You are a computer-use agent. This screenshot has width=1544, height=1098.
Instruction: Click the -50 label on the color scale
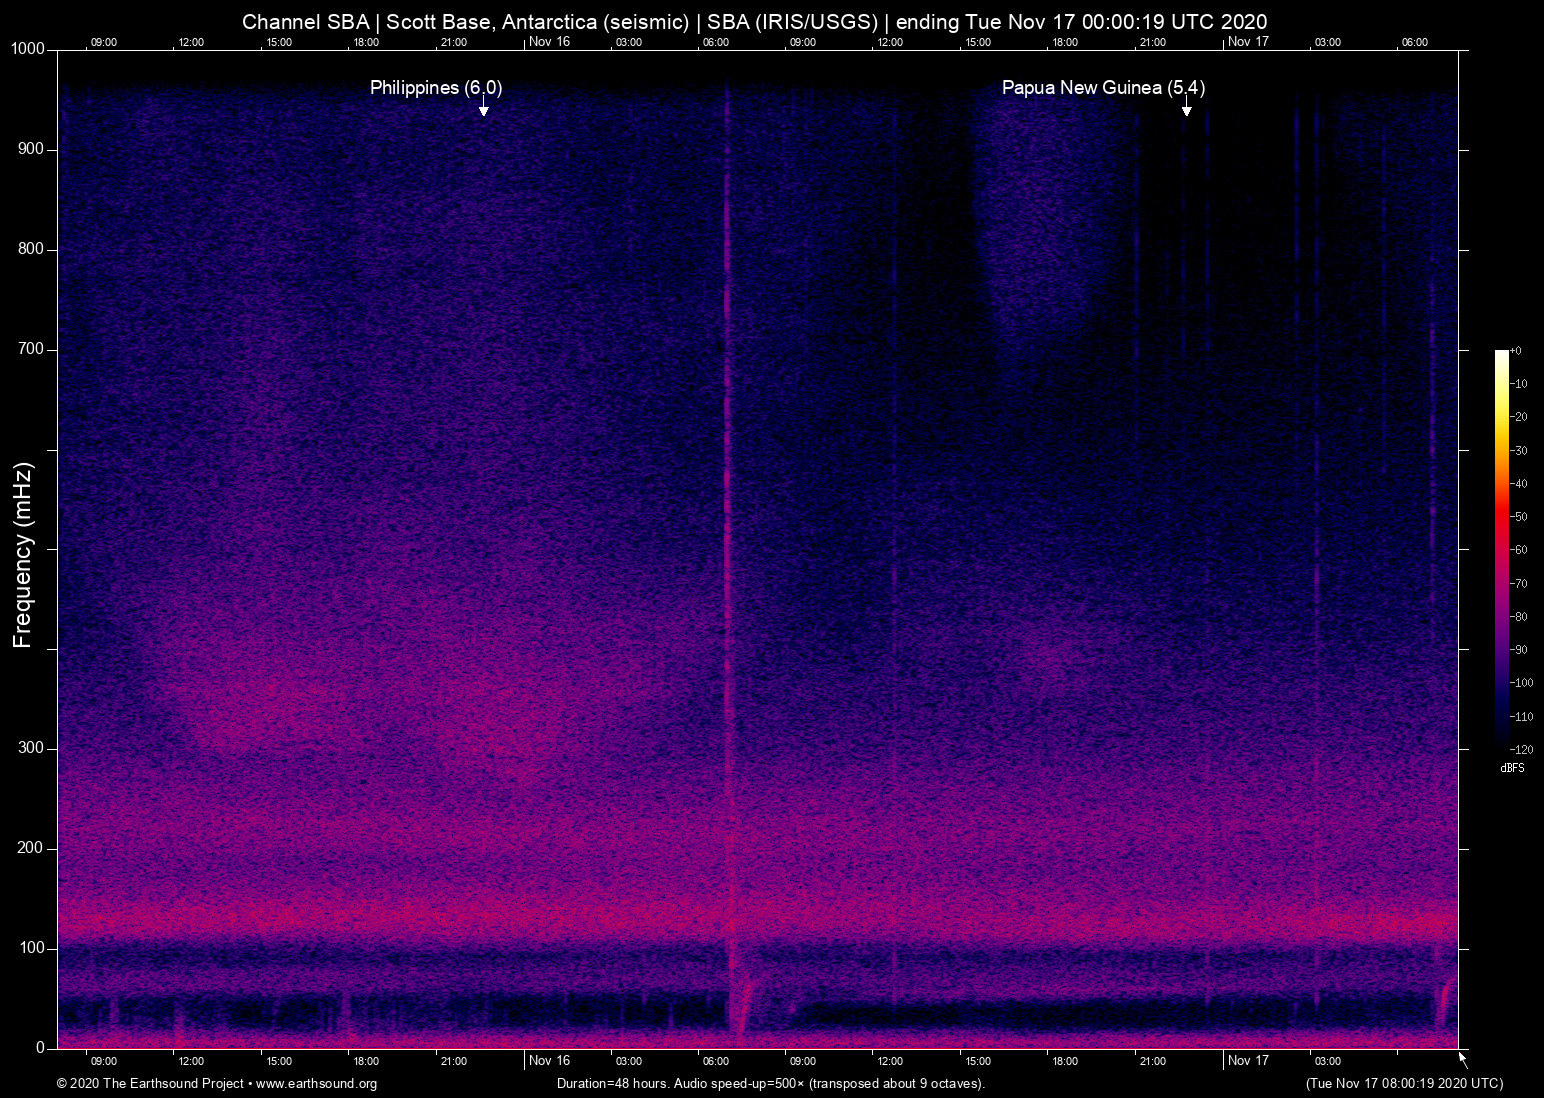click(1520, 517)
